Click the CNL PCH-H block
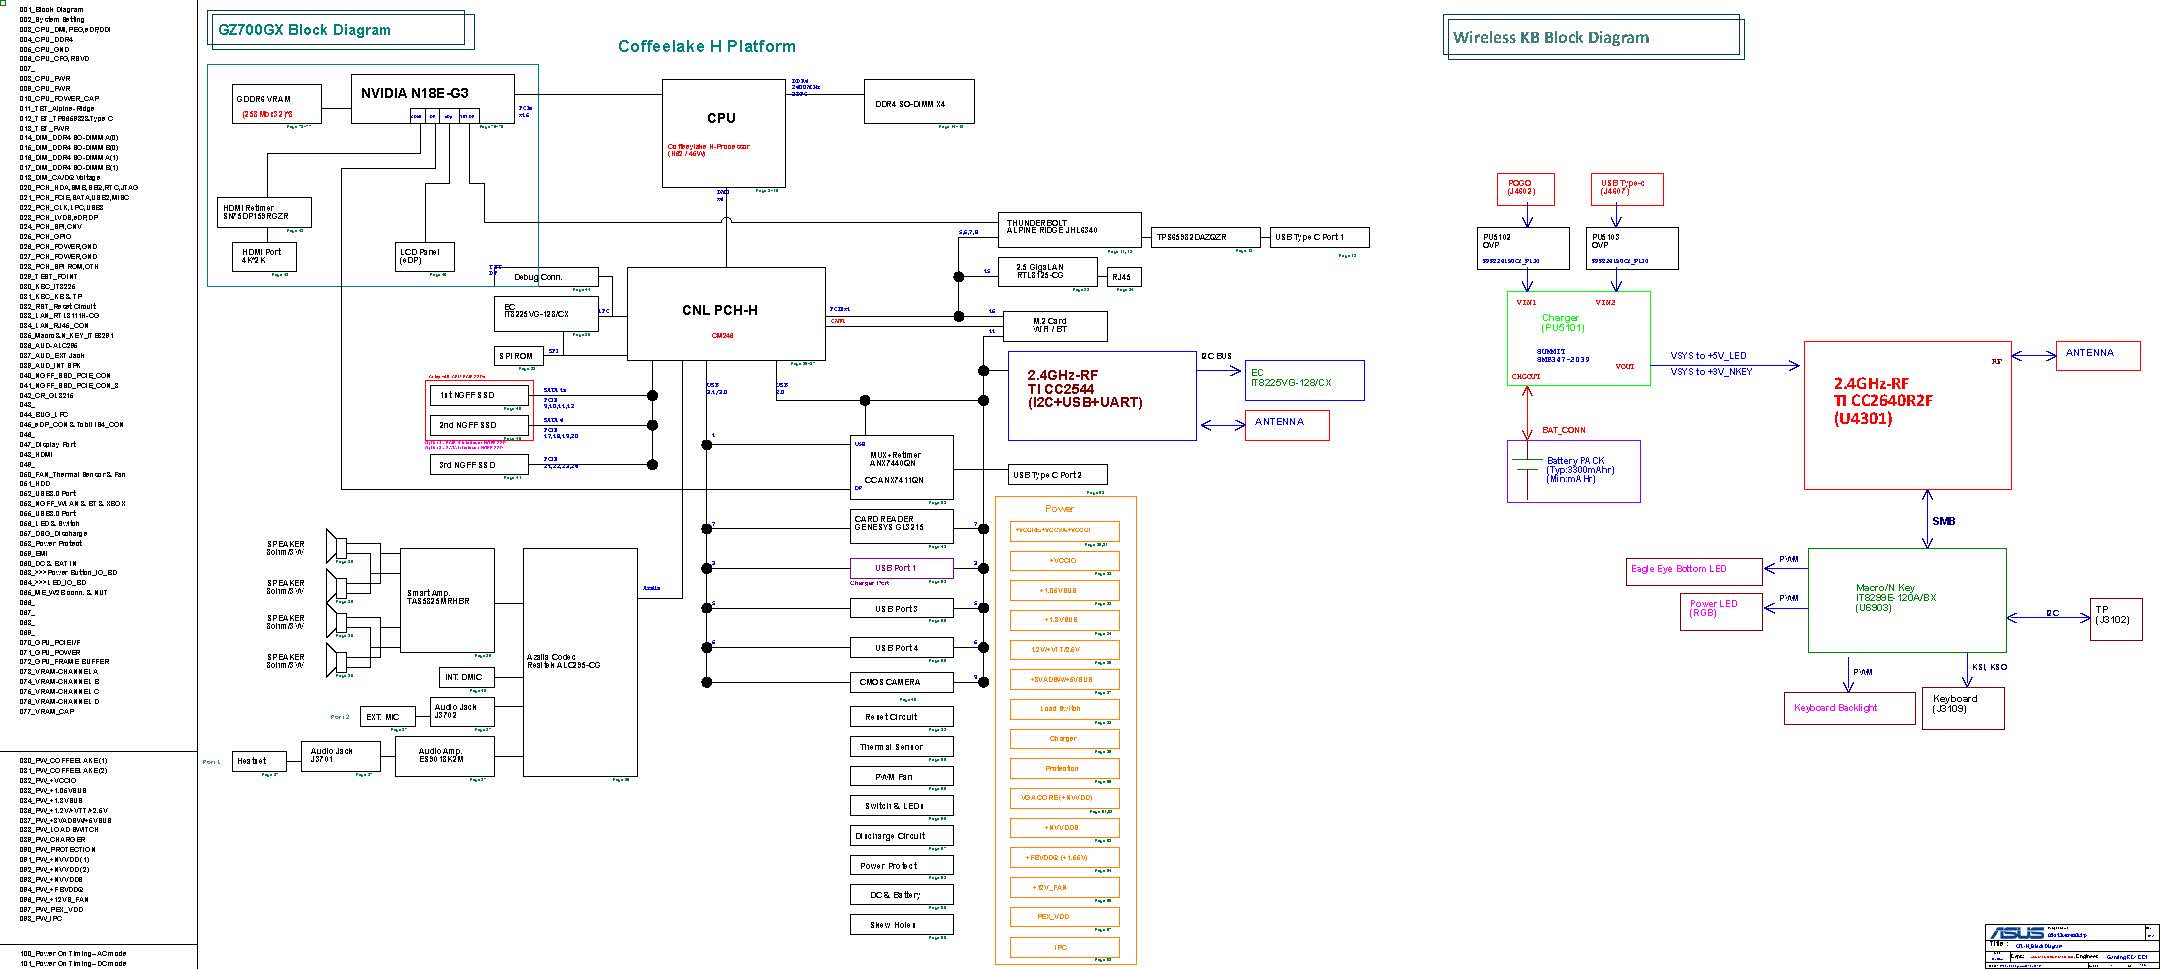The image size is (2160, 969). (x=725, y=313)
